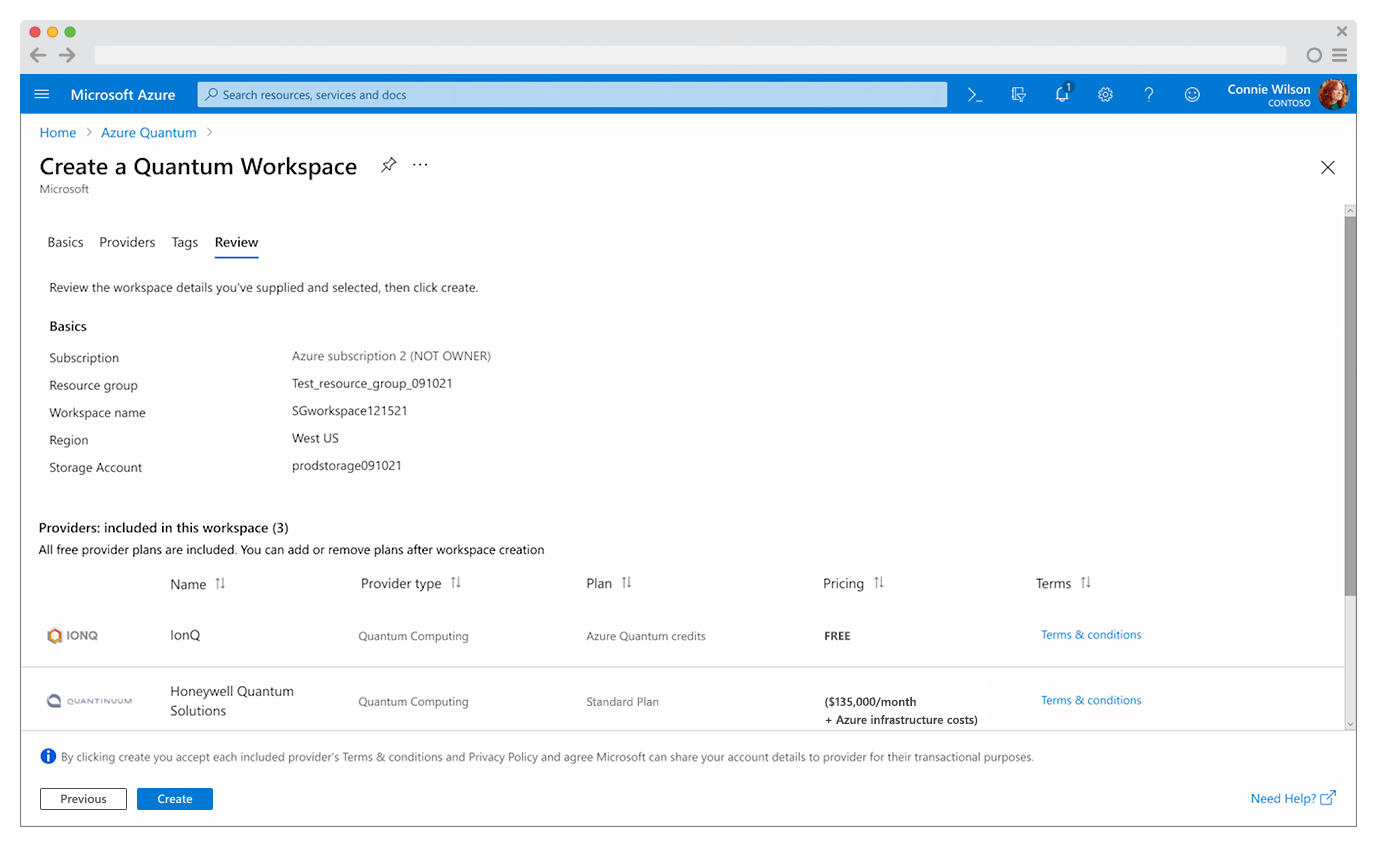Click the info icon beside the terms notice
The width and height of the screenshot is (1377, 847).
48,757
